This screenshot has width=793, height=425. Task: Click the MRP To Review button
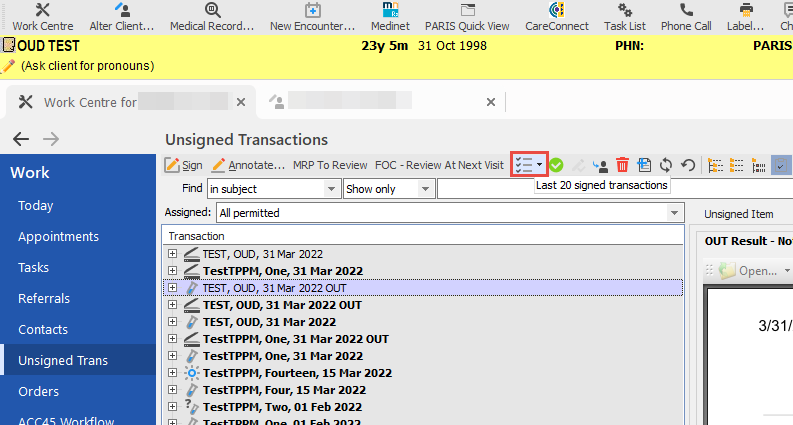point(330,165)
